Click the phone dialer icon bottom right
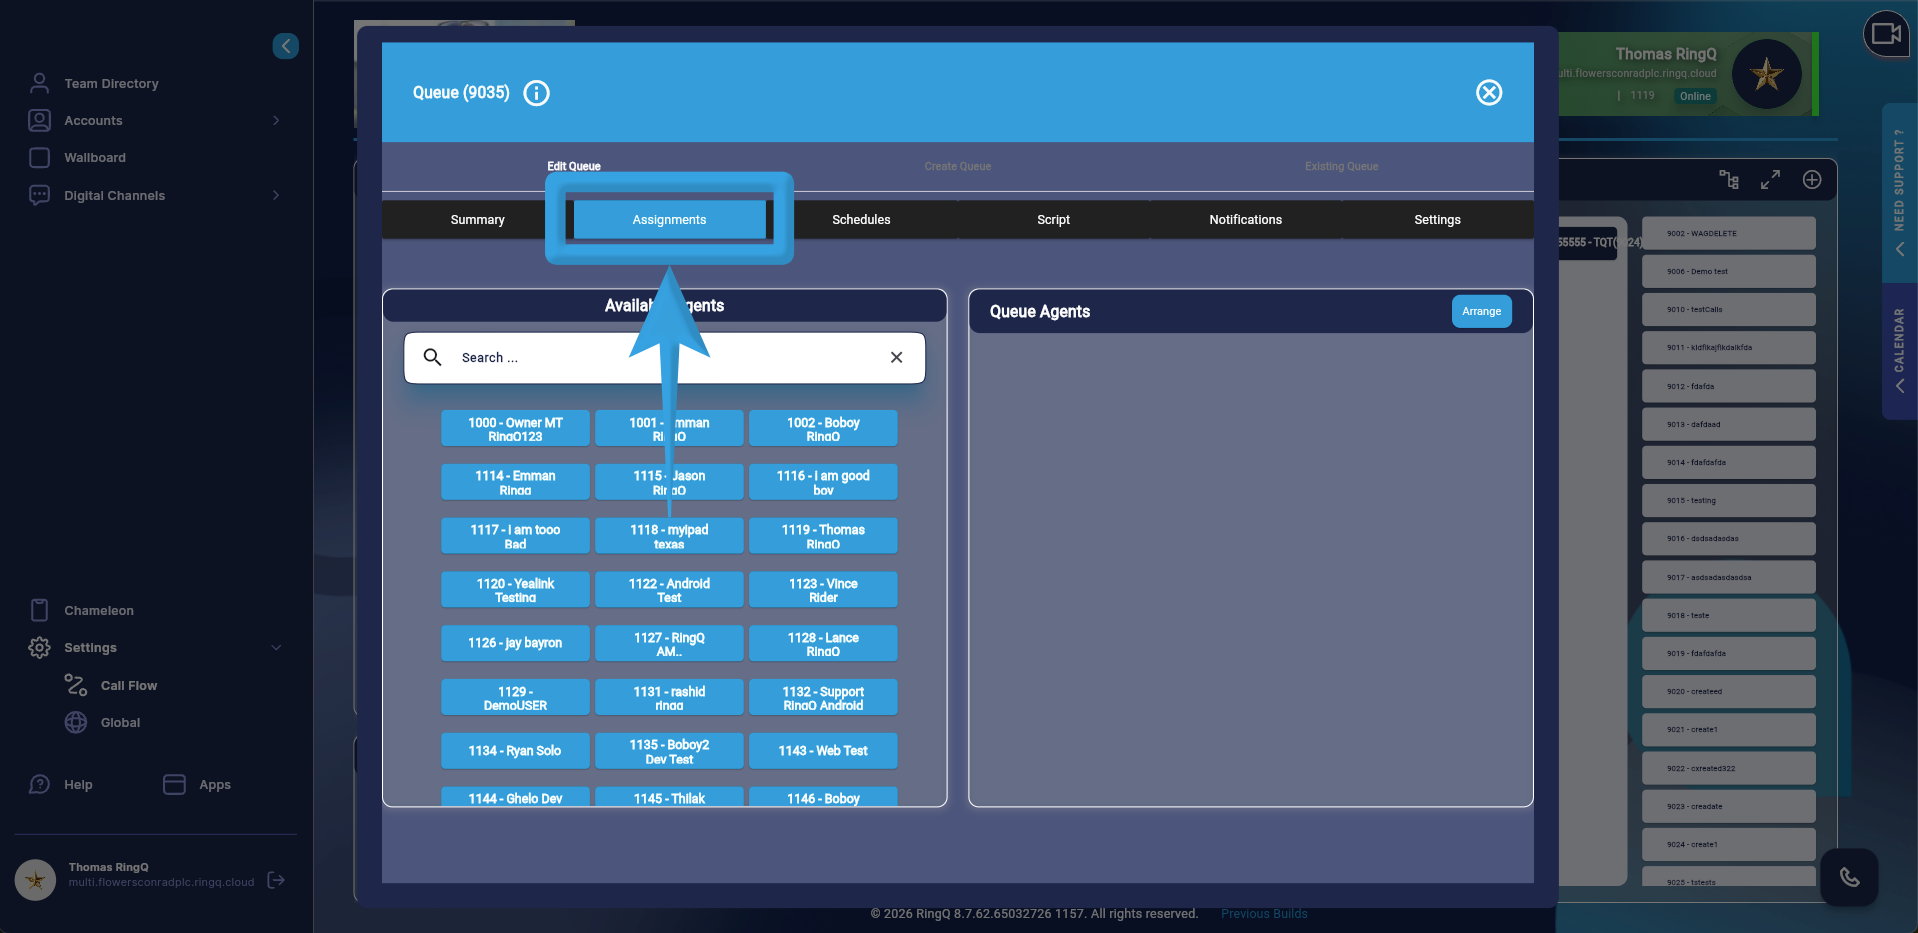1918x933 pixels. coord(1848,877)
